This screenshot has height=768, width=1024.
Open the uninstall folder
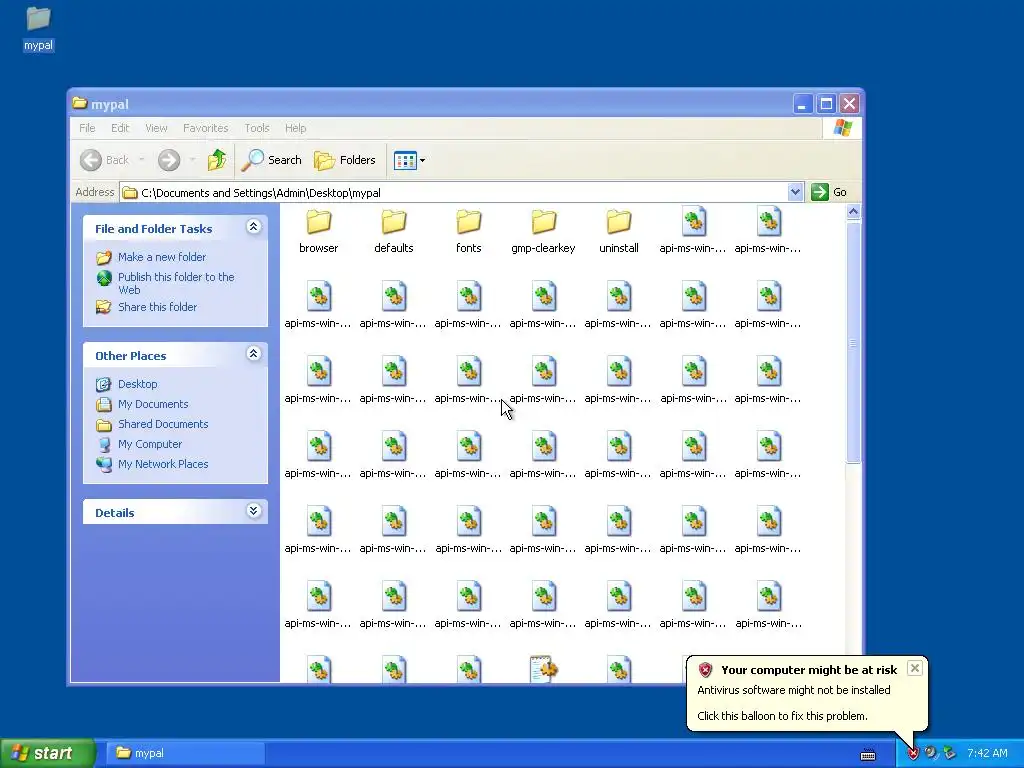[618, 231]
